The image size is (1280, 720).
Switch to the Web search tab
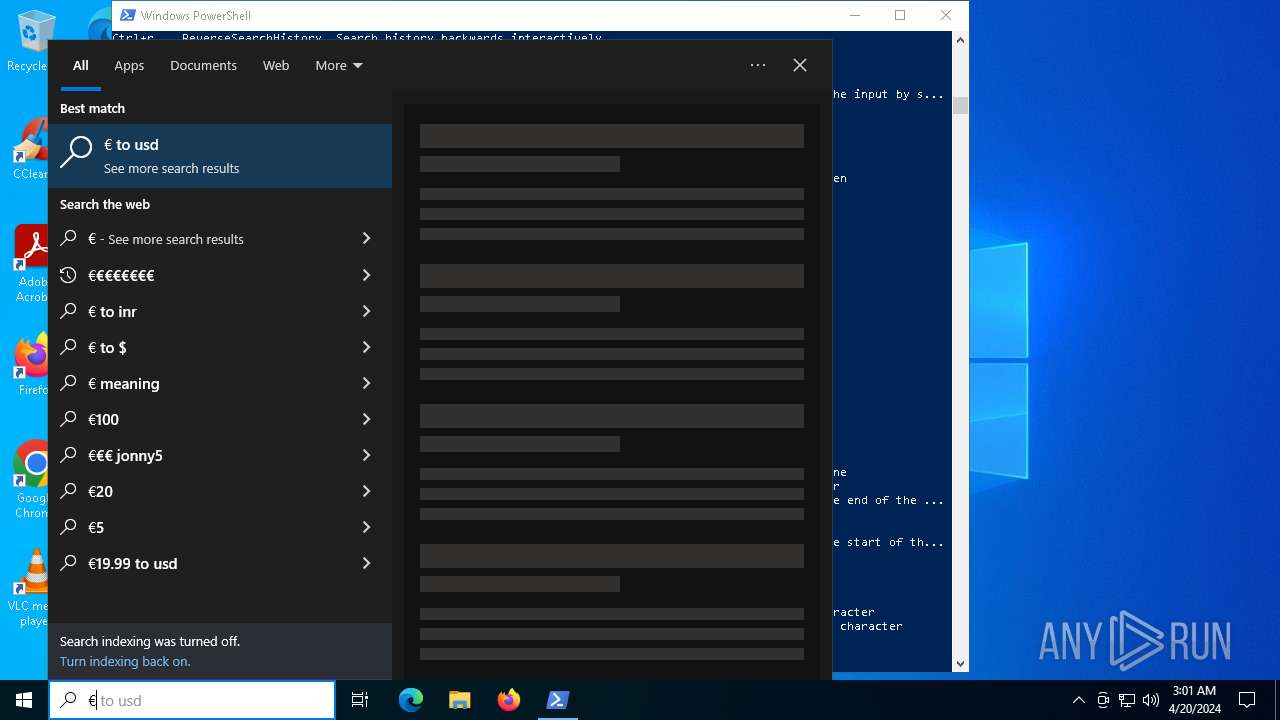click(x=276, y=65)
